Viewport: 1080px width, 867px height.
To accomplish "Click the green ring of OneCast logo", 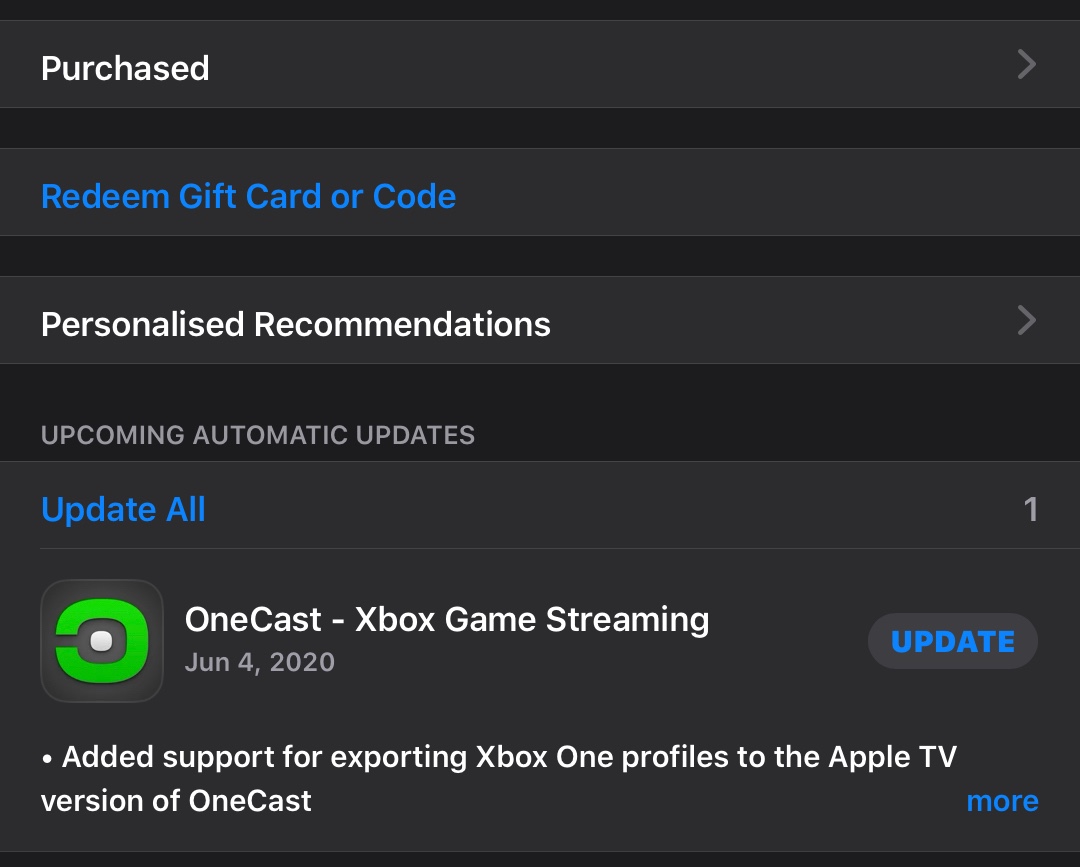I will point(137,642).
